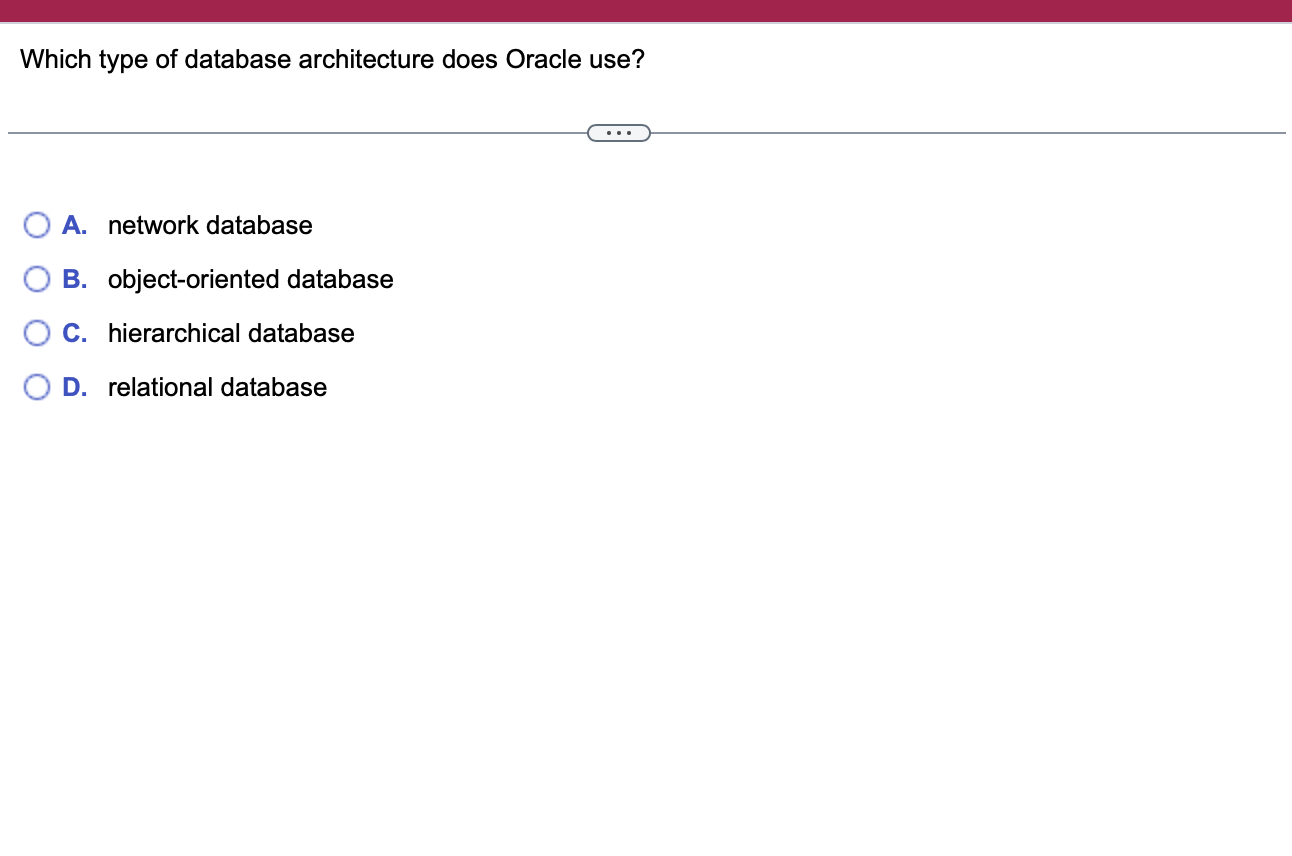Choose the answer 'object-oriented database'
This screenshot has width=1292, height=856.
pyautogui.click(x=250, y=279)
